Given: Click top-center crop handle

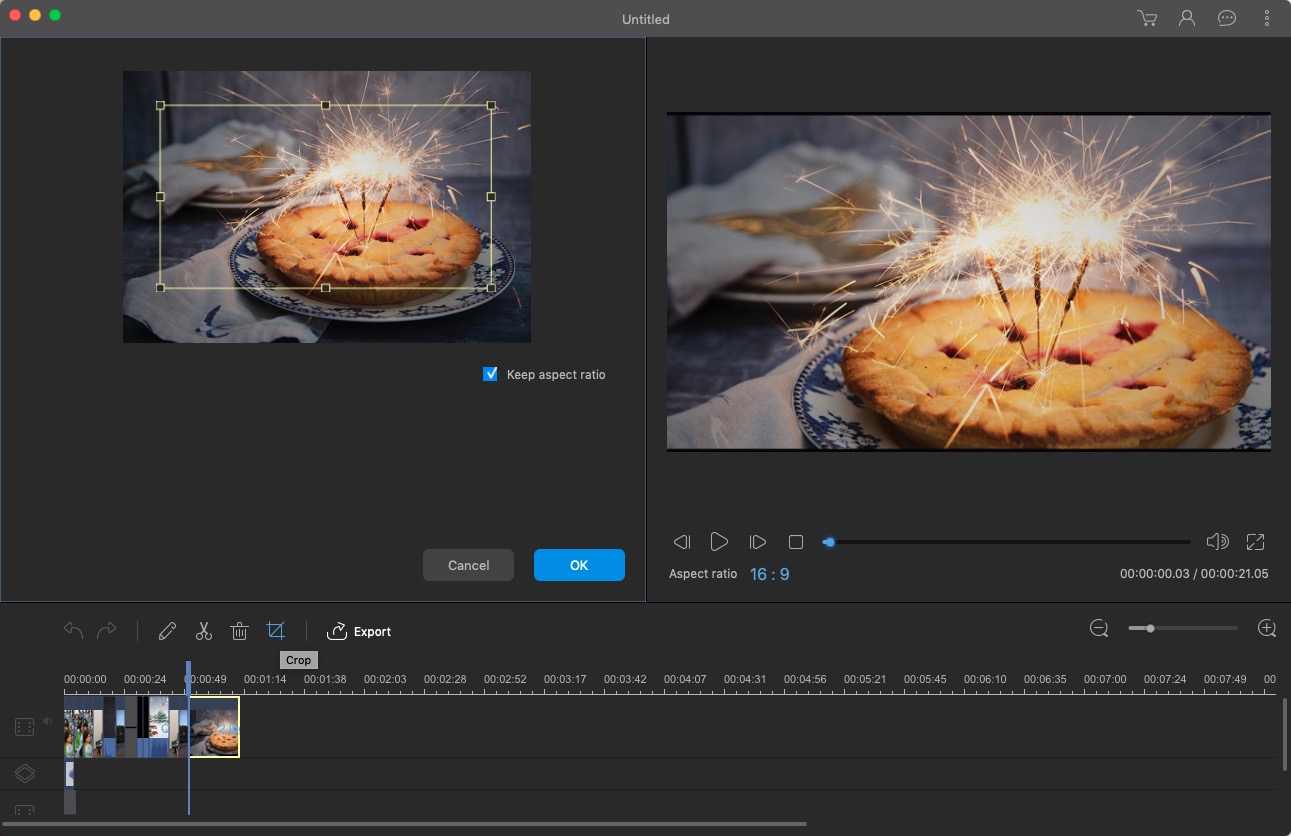Looking at the screenshot, I should (x=325, y=105).
